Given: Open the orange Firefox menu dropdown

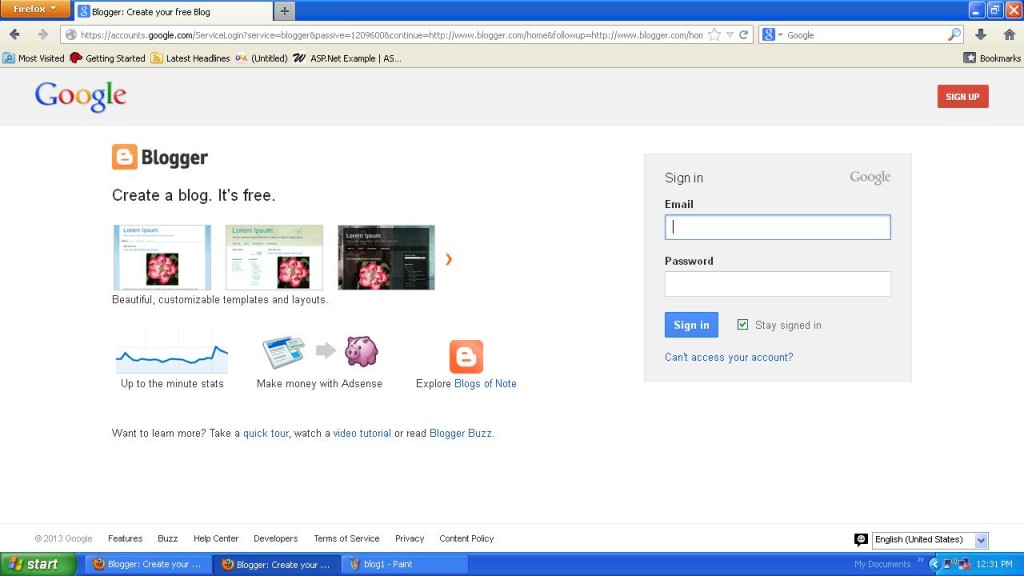Looking at the screenshot, I should [33, 7].
